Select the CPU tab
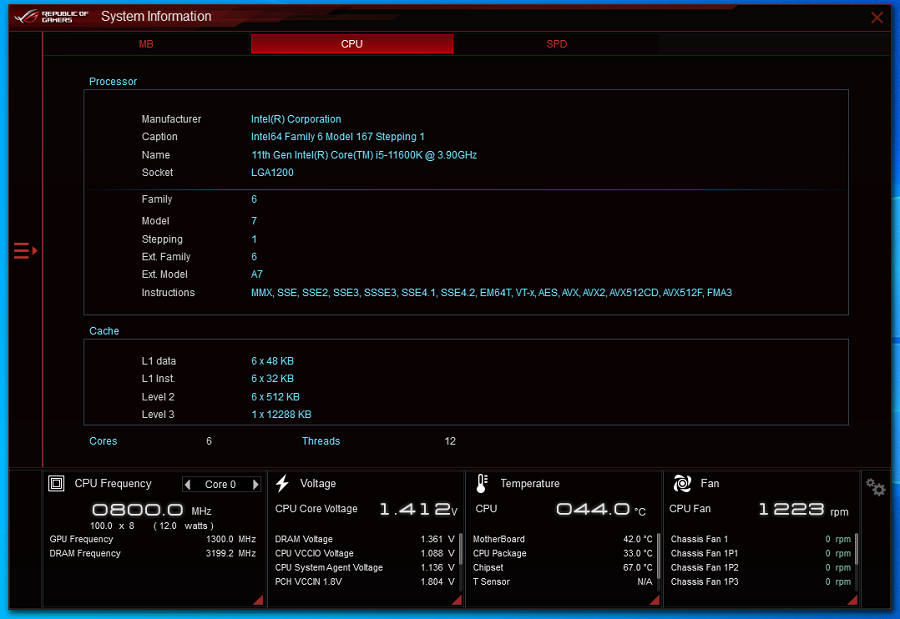900x619 pixels. pyautogui.click(x=352, y=44)
